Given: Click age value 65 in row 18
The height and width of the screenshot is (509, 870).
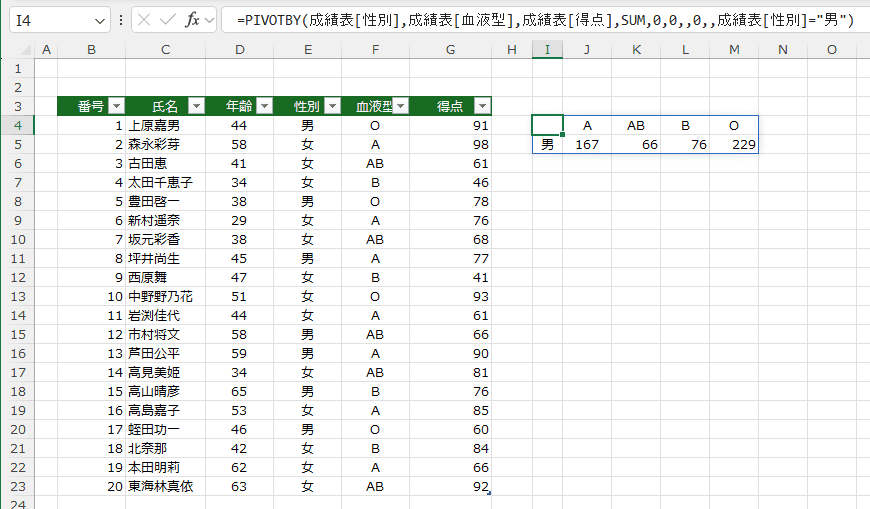Looking at the screenshot, I should (x=239, y=391).
